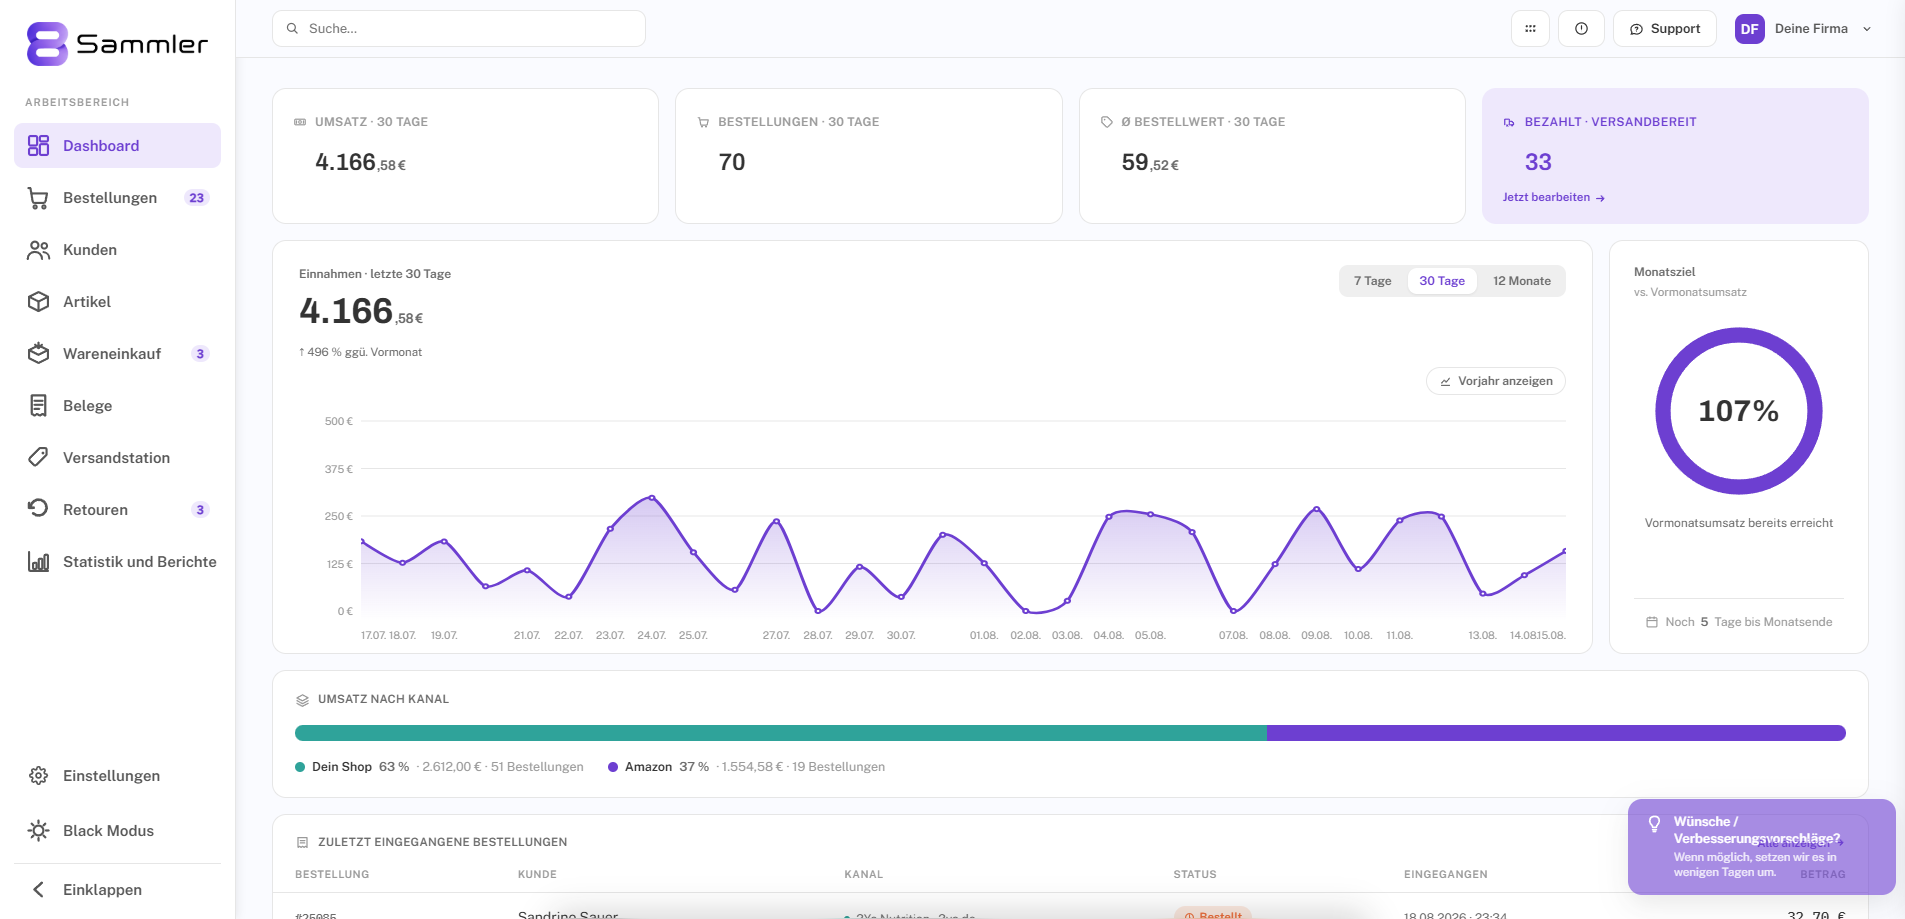The height and width of the screenshot is (919, 1905).
Task: Open Retouren via the return arrow icon
Action: click(39, 508)
